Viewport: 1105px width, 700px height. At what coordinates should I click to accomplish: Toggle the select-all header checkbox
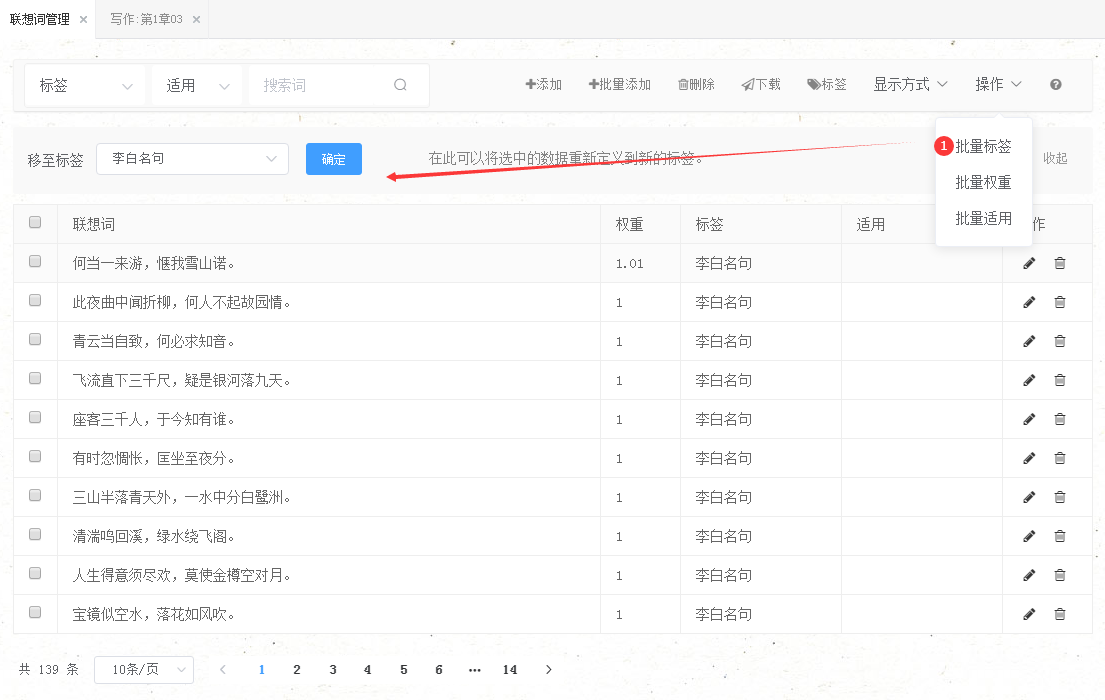(35, 222)
